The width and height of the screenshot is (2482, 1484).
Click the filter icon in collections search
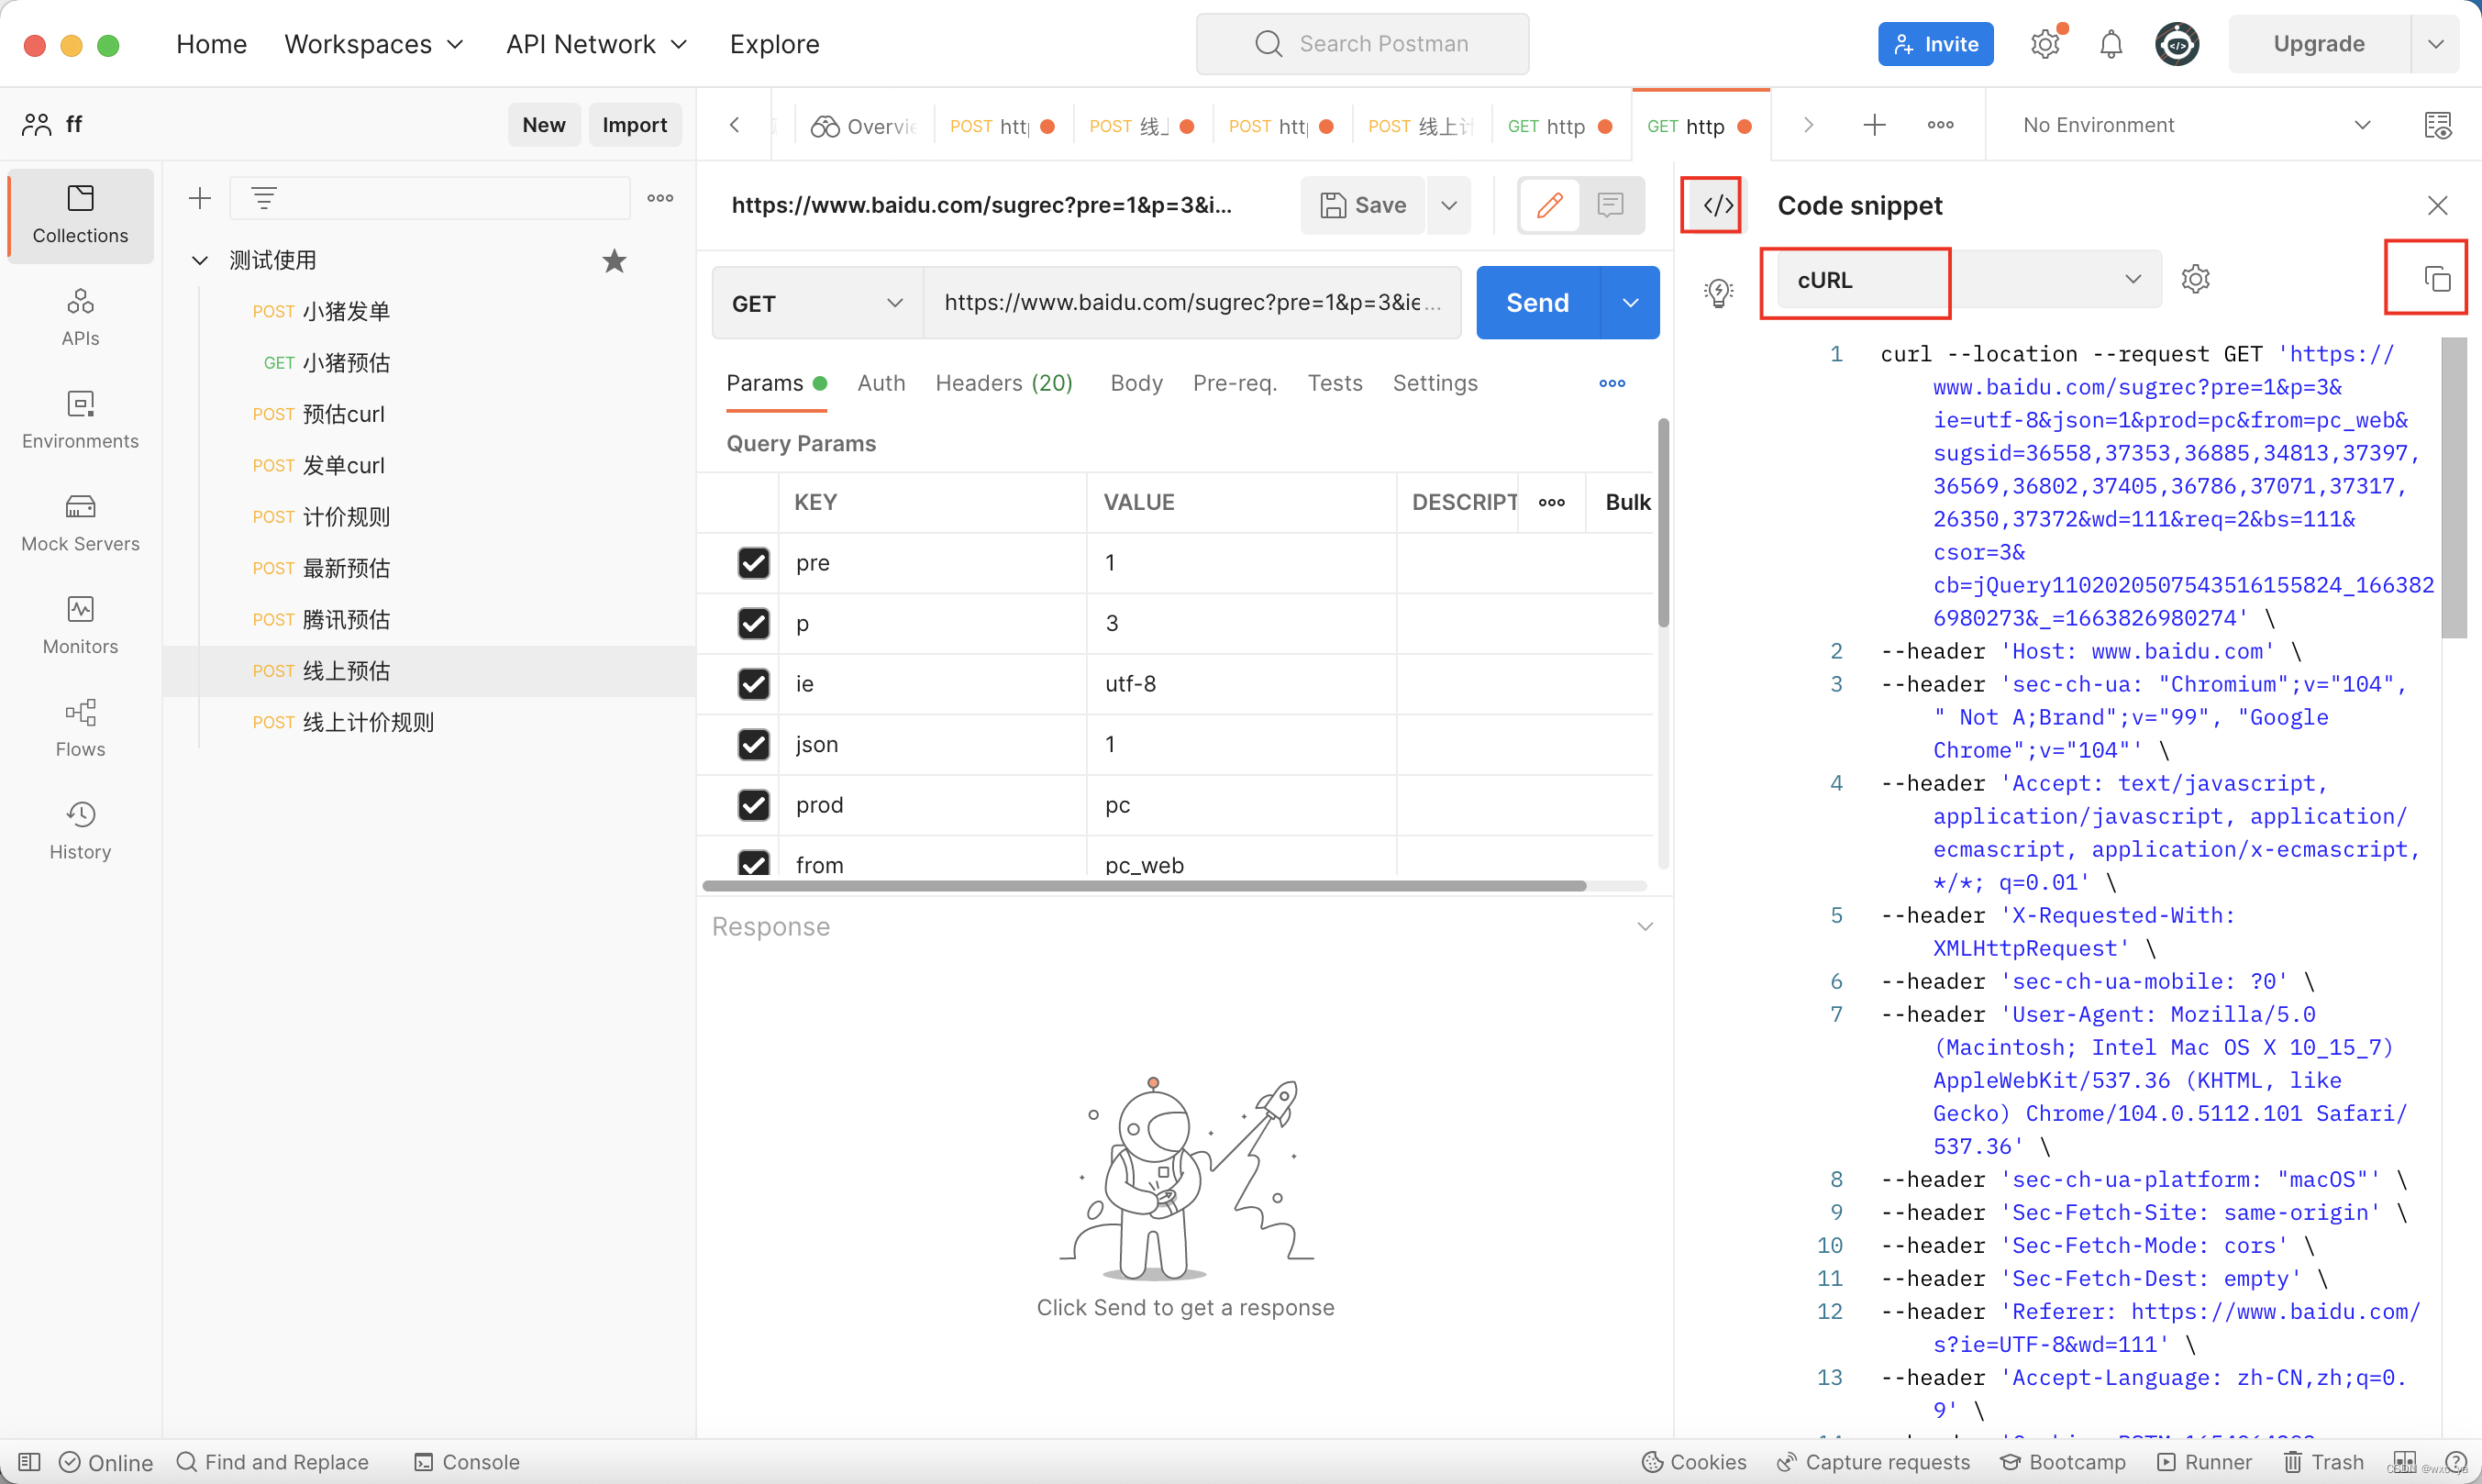264,198
